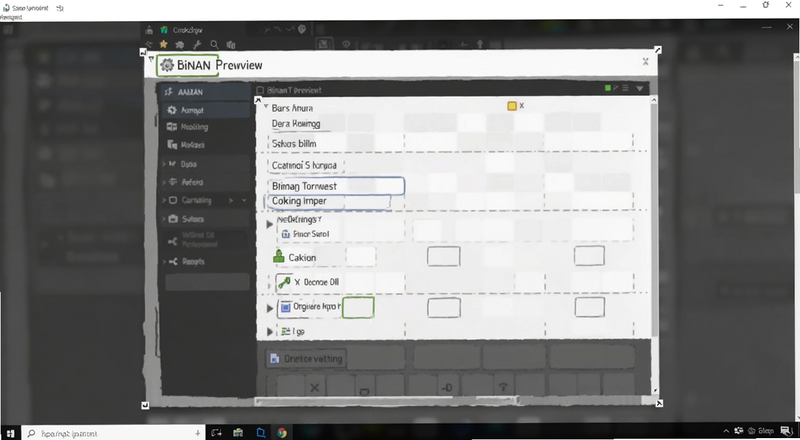
Task: Click the pencil edit icon in panel header
Action: [616, 88]
